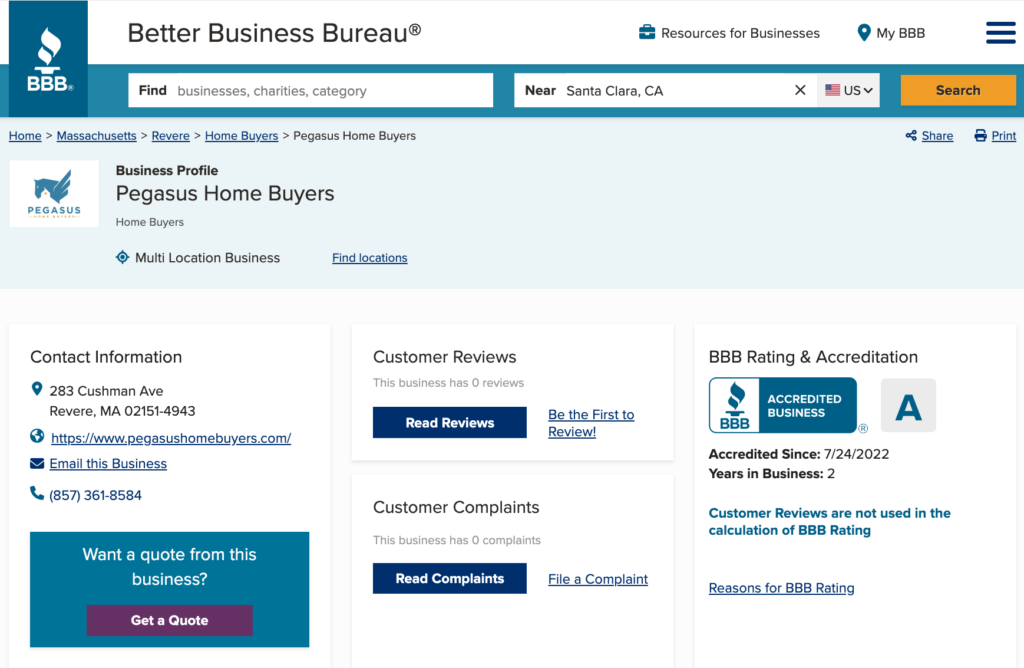Open My BBB menu
Viewport: 1024px width, 668px height.
click(901, 33)
